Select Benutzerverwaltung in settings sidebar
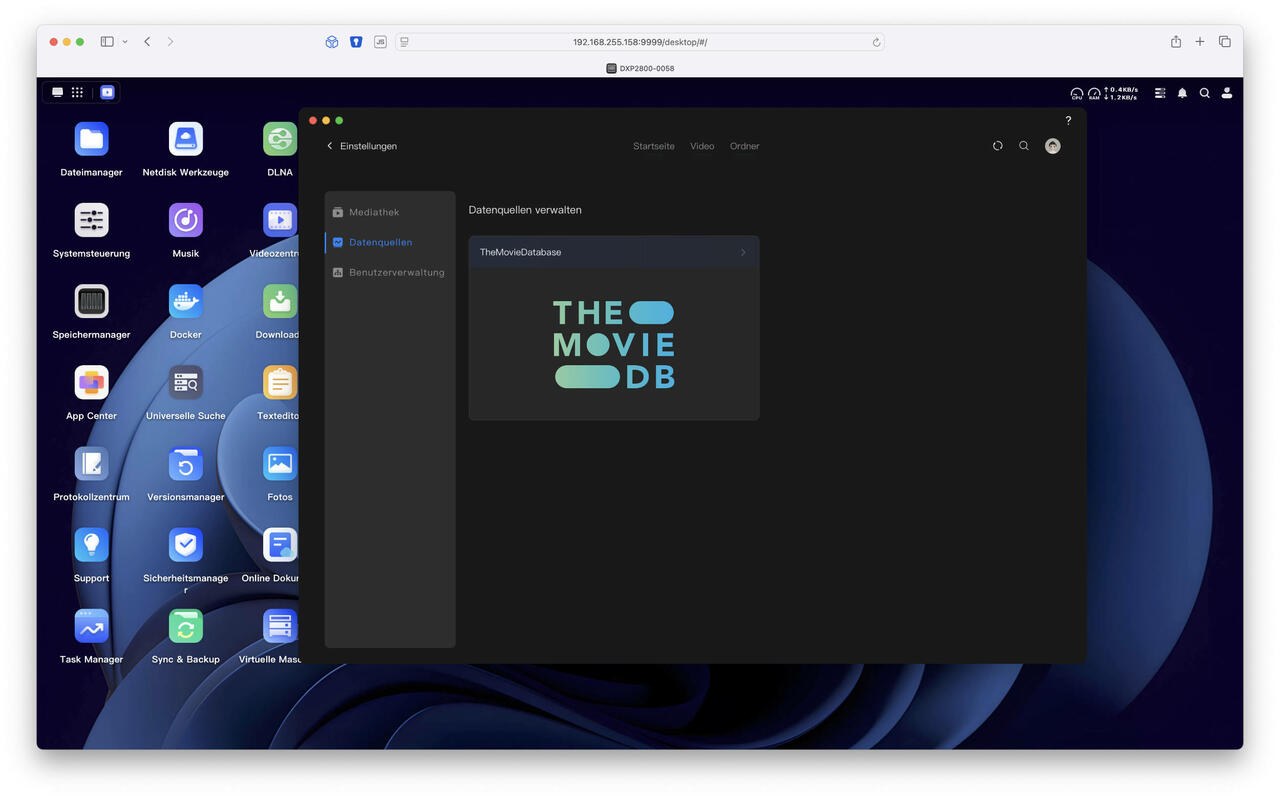1280x798 pixels. point(396,272)
